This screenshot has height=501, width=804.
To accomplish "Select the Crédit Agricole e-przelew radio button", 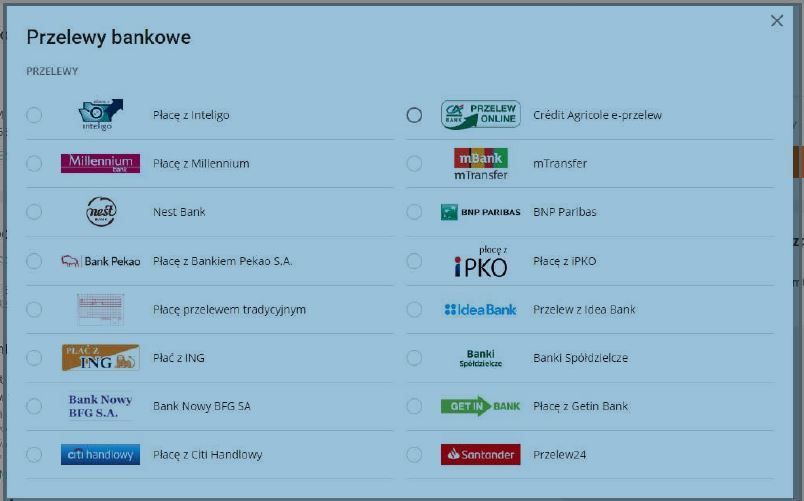I will pos(414,115).
